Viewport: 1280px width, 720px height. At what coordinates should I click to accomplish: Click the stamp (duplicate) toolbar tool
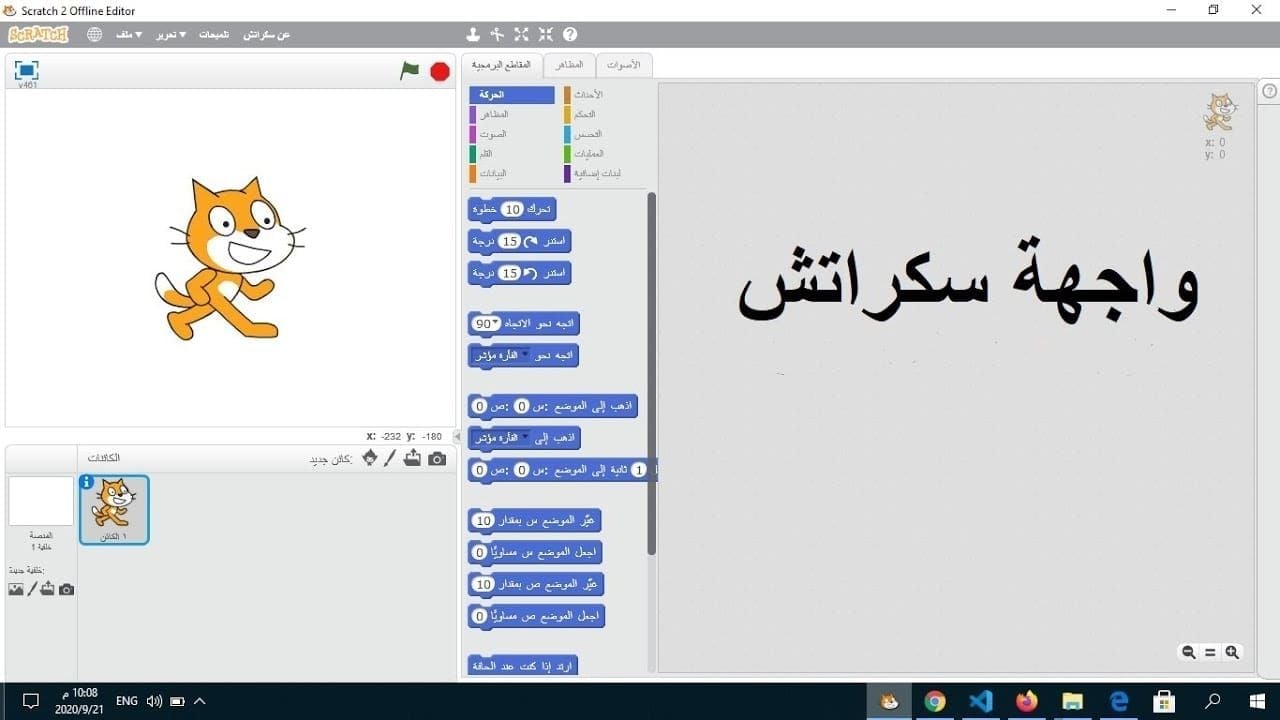click(473, 33)
